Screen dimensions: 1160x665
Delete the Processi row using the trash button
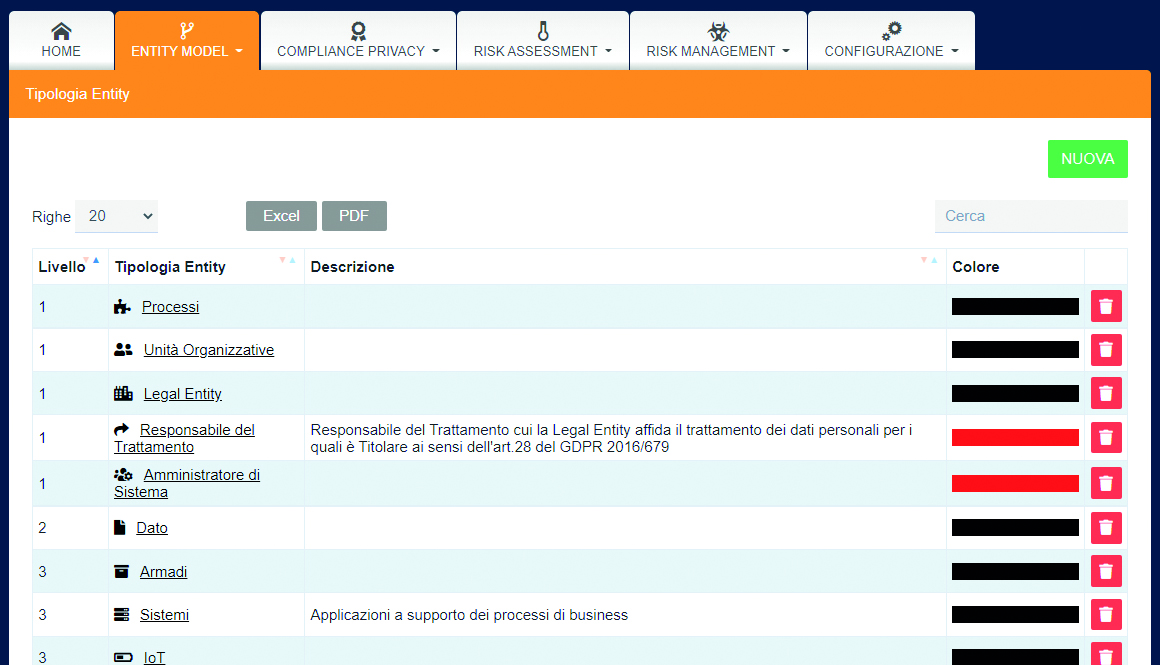click(x=1105, y=306)
